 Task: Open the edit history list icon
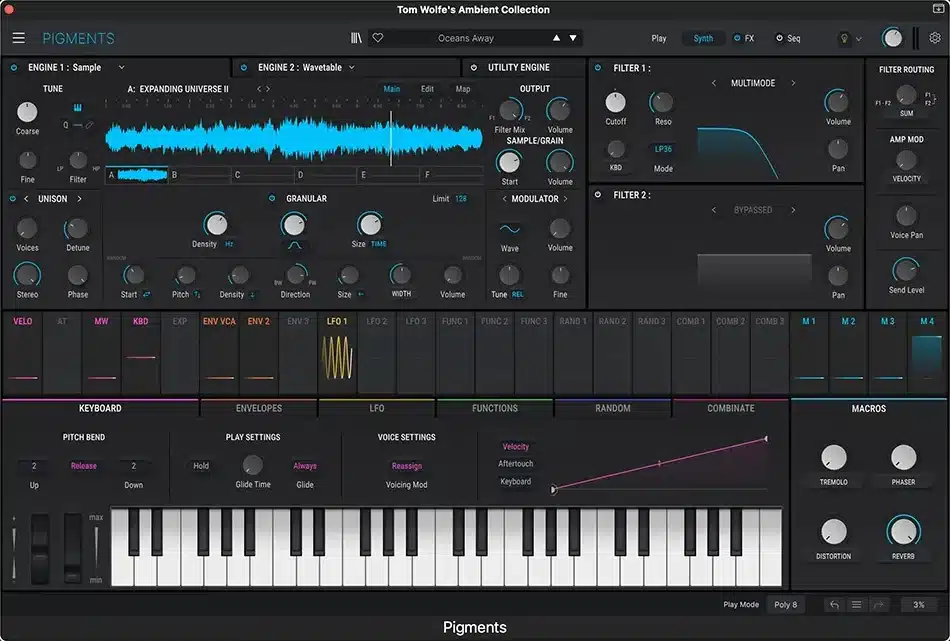pyautogui.click(x=856, y=605)
